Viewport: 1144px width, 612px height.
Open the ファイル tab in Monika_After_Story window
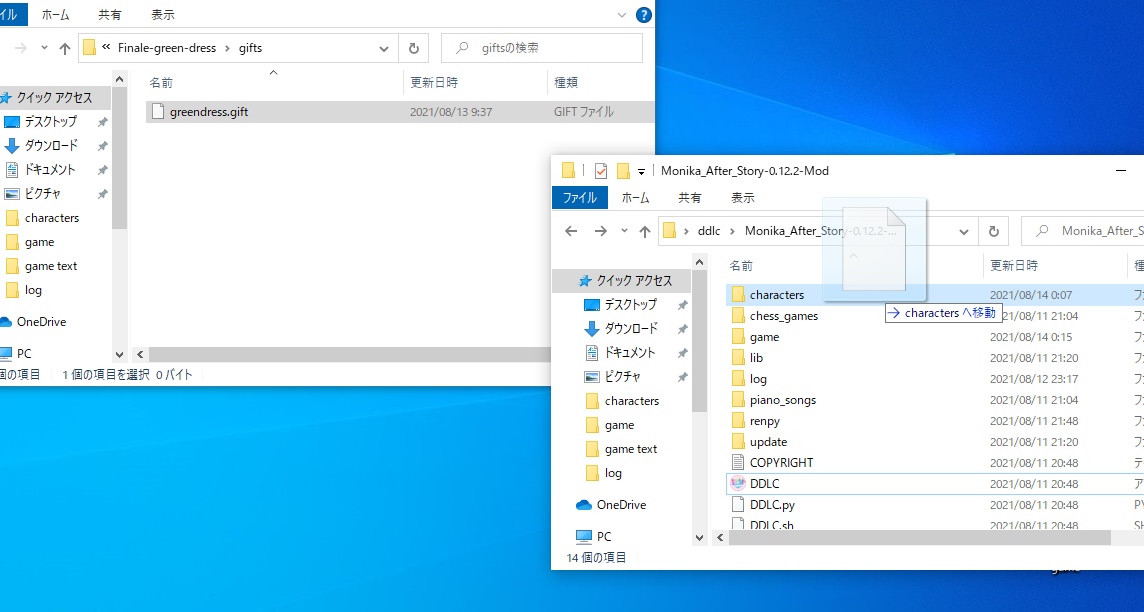coord(579,198)
